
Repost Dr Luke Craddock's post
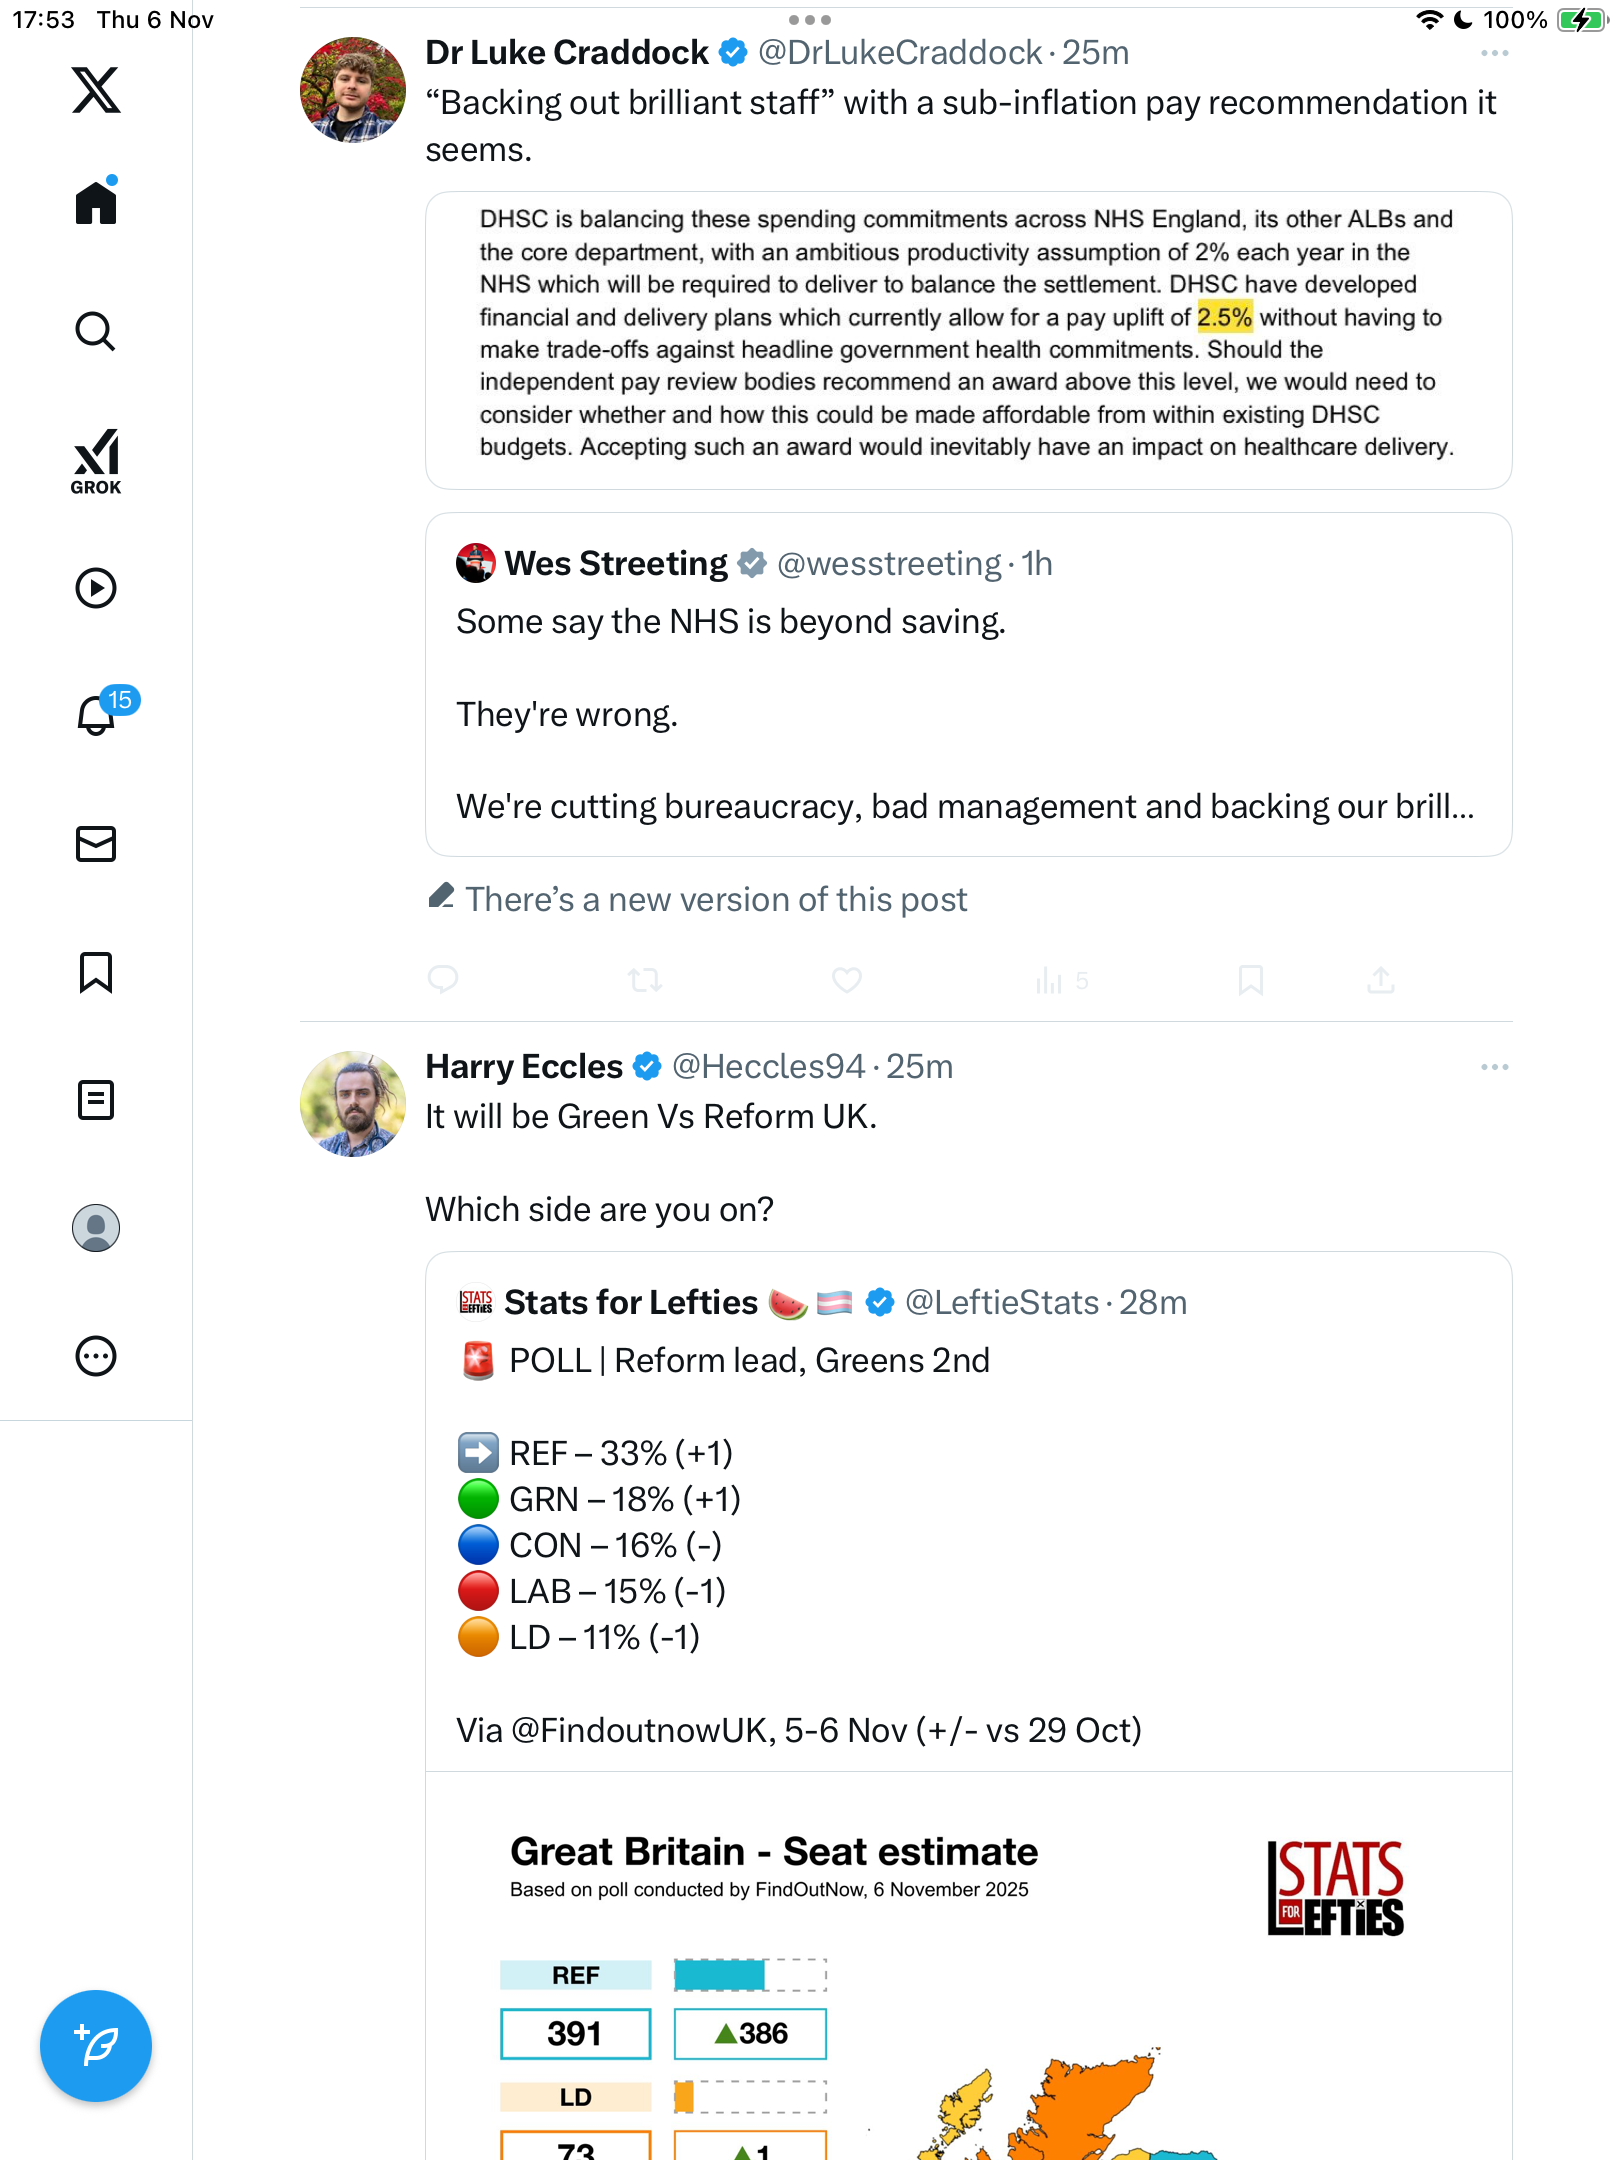point(645,980)
